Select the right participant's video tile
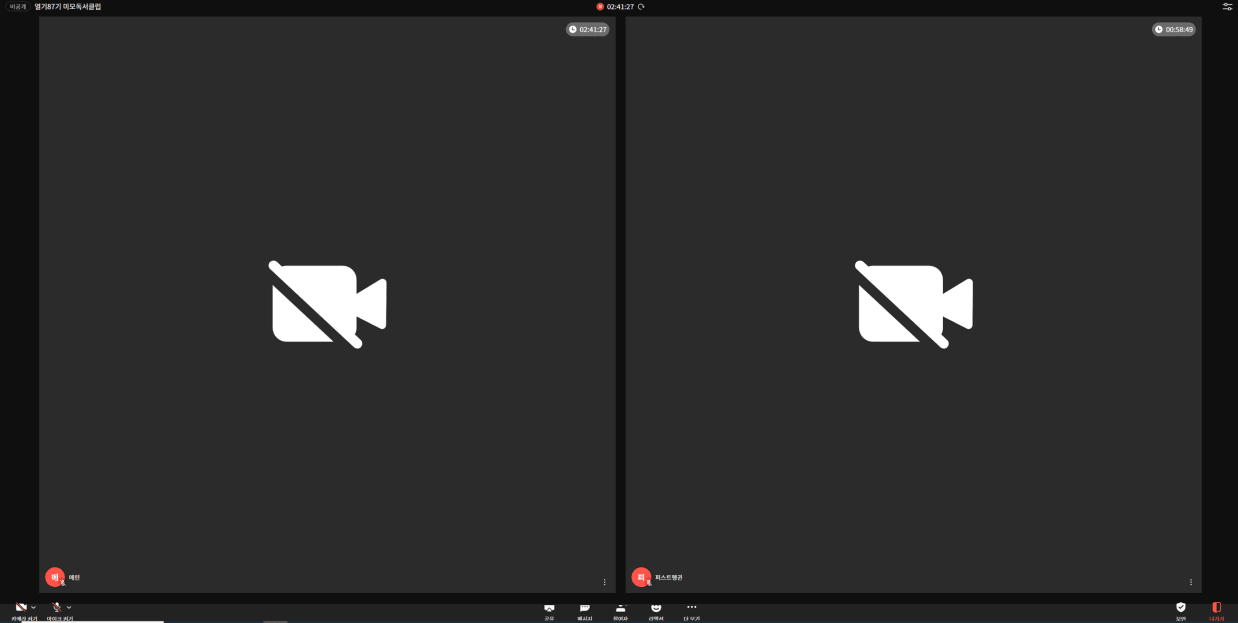This screenshot has width=1238, height=623. tap(914, 305)
